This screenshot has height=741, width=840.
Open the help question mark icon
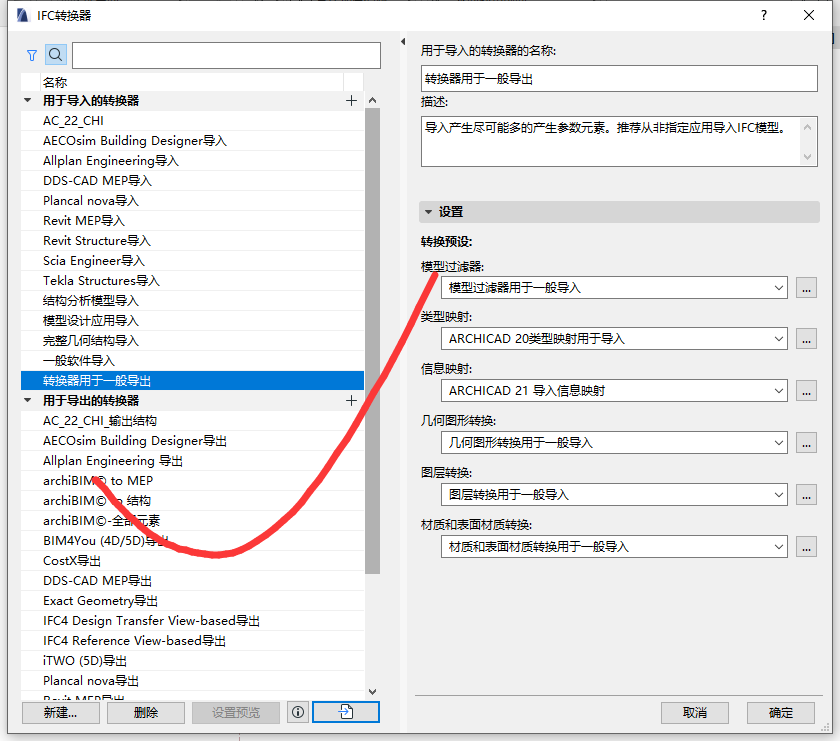[764, 15]
